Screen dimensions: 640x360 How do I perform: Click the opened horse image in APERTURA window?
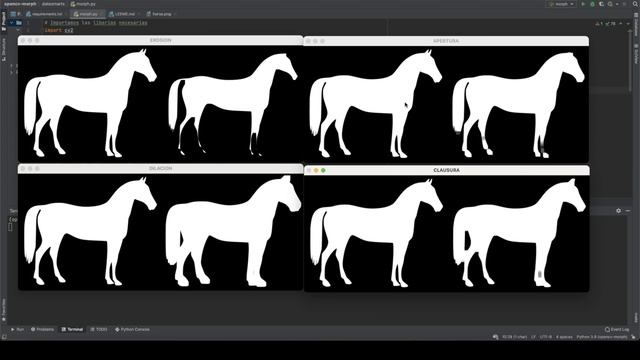tap(518, 105)
